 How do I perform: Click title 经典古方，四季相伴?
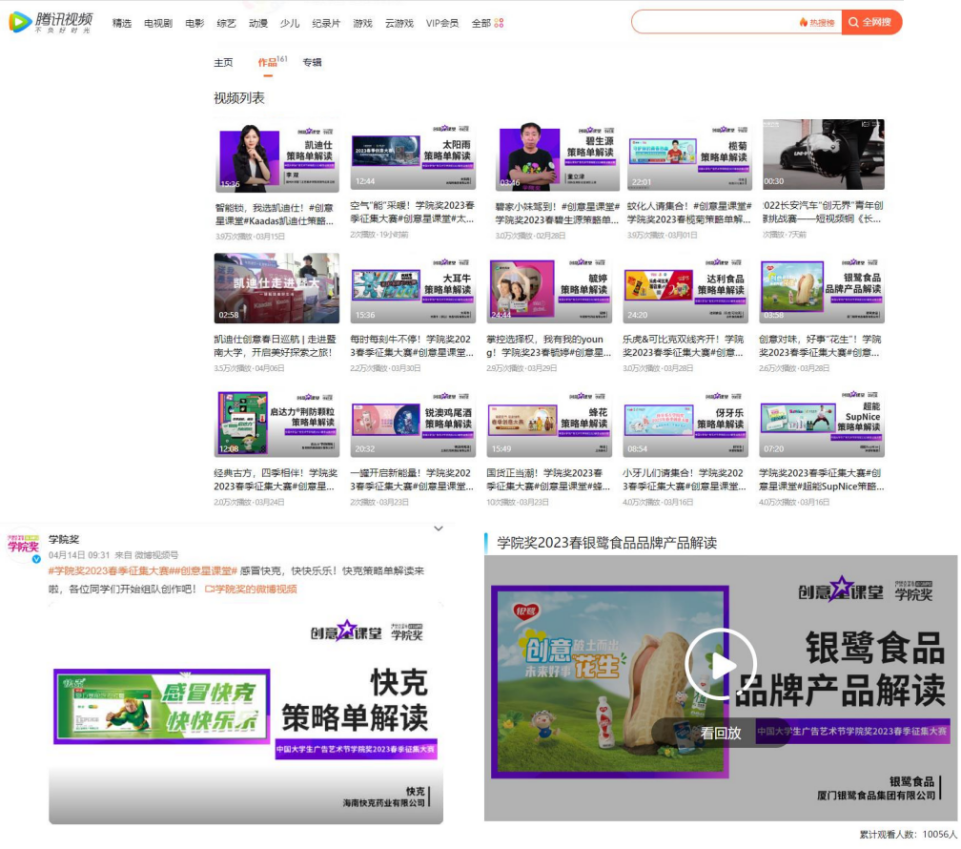tap(275, 479)
